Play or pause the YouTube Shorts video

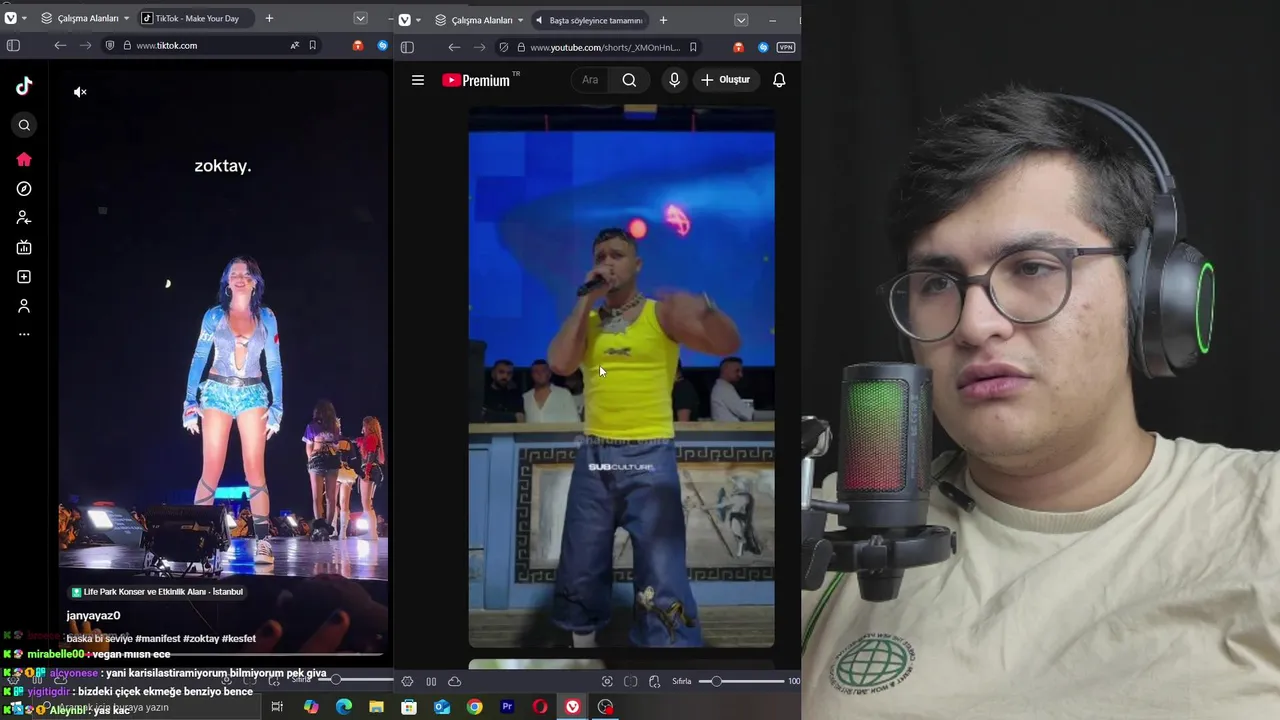point(621,377)
